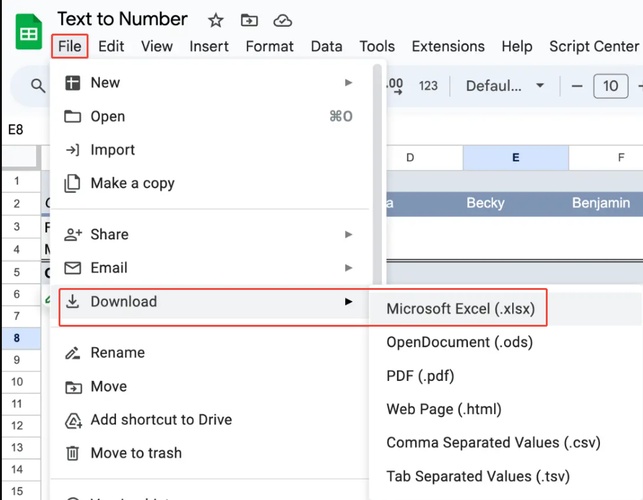643x500 pixels.
Task: Click the Add shortcut to Drive icon
Action: click(x=73, y=420)
